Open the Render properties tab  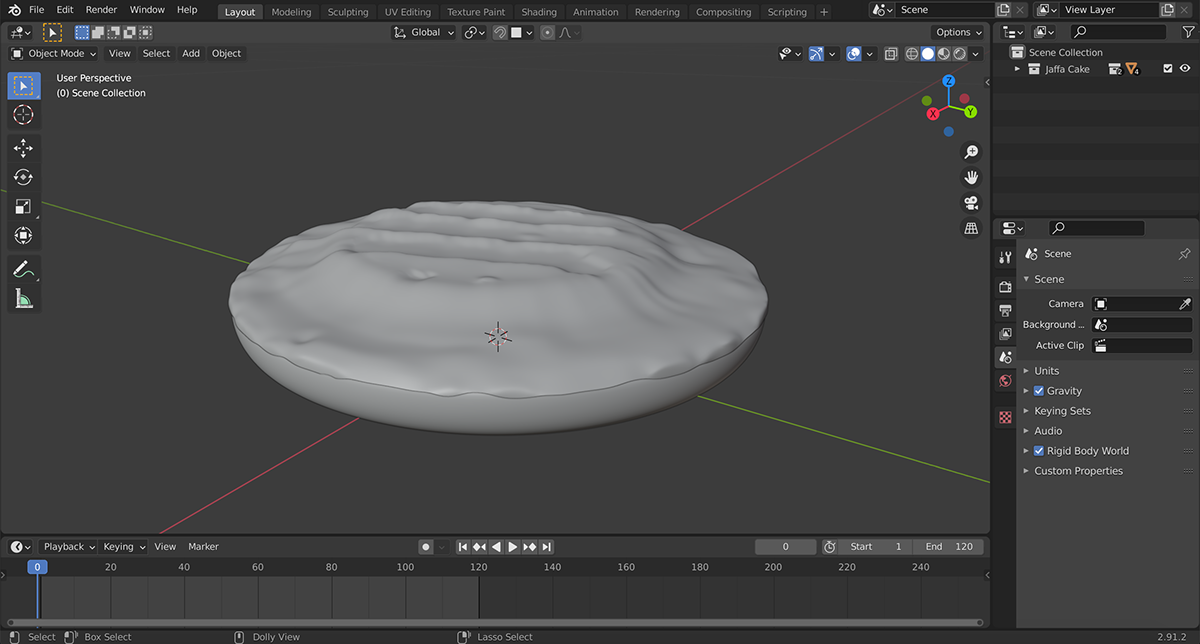pos(1006,286)
